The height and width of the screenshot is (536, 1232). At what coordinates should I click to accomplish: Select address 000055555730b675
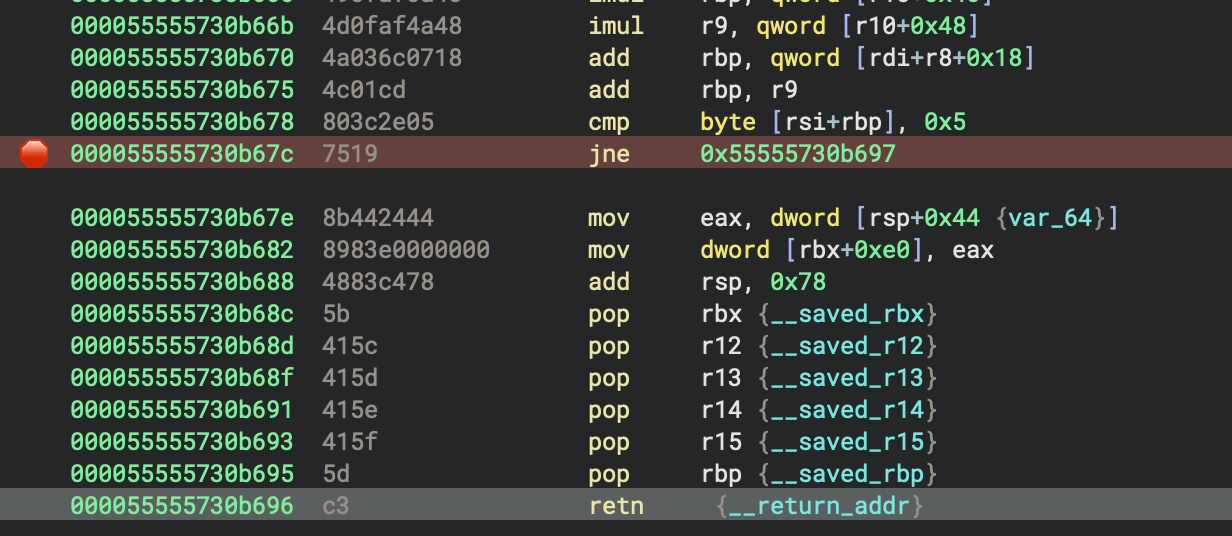(x=182, y=90)
